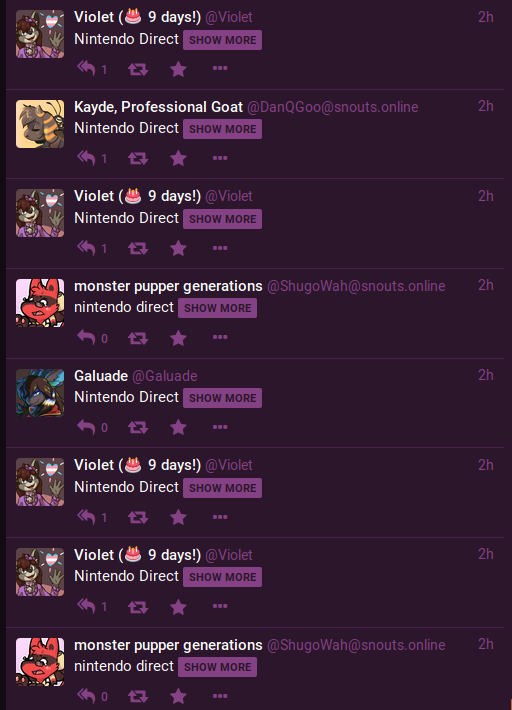Boost Galuade's Nintendo Direct post
The width and height of the screenshot is (512, 710).
click(138, 427)
